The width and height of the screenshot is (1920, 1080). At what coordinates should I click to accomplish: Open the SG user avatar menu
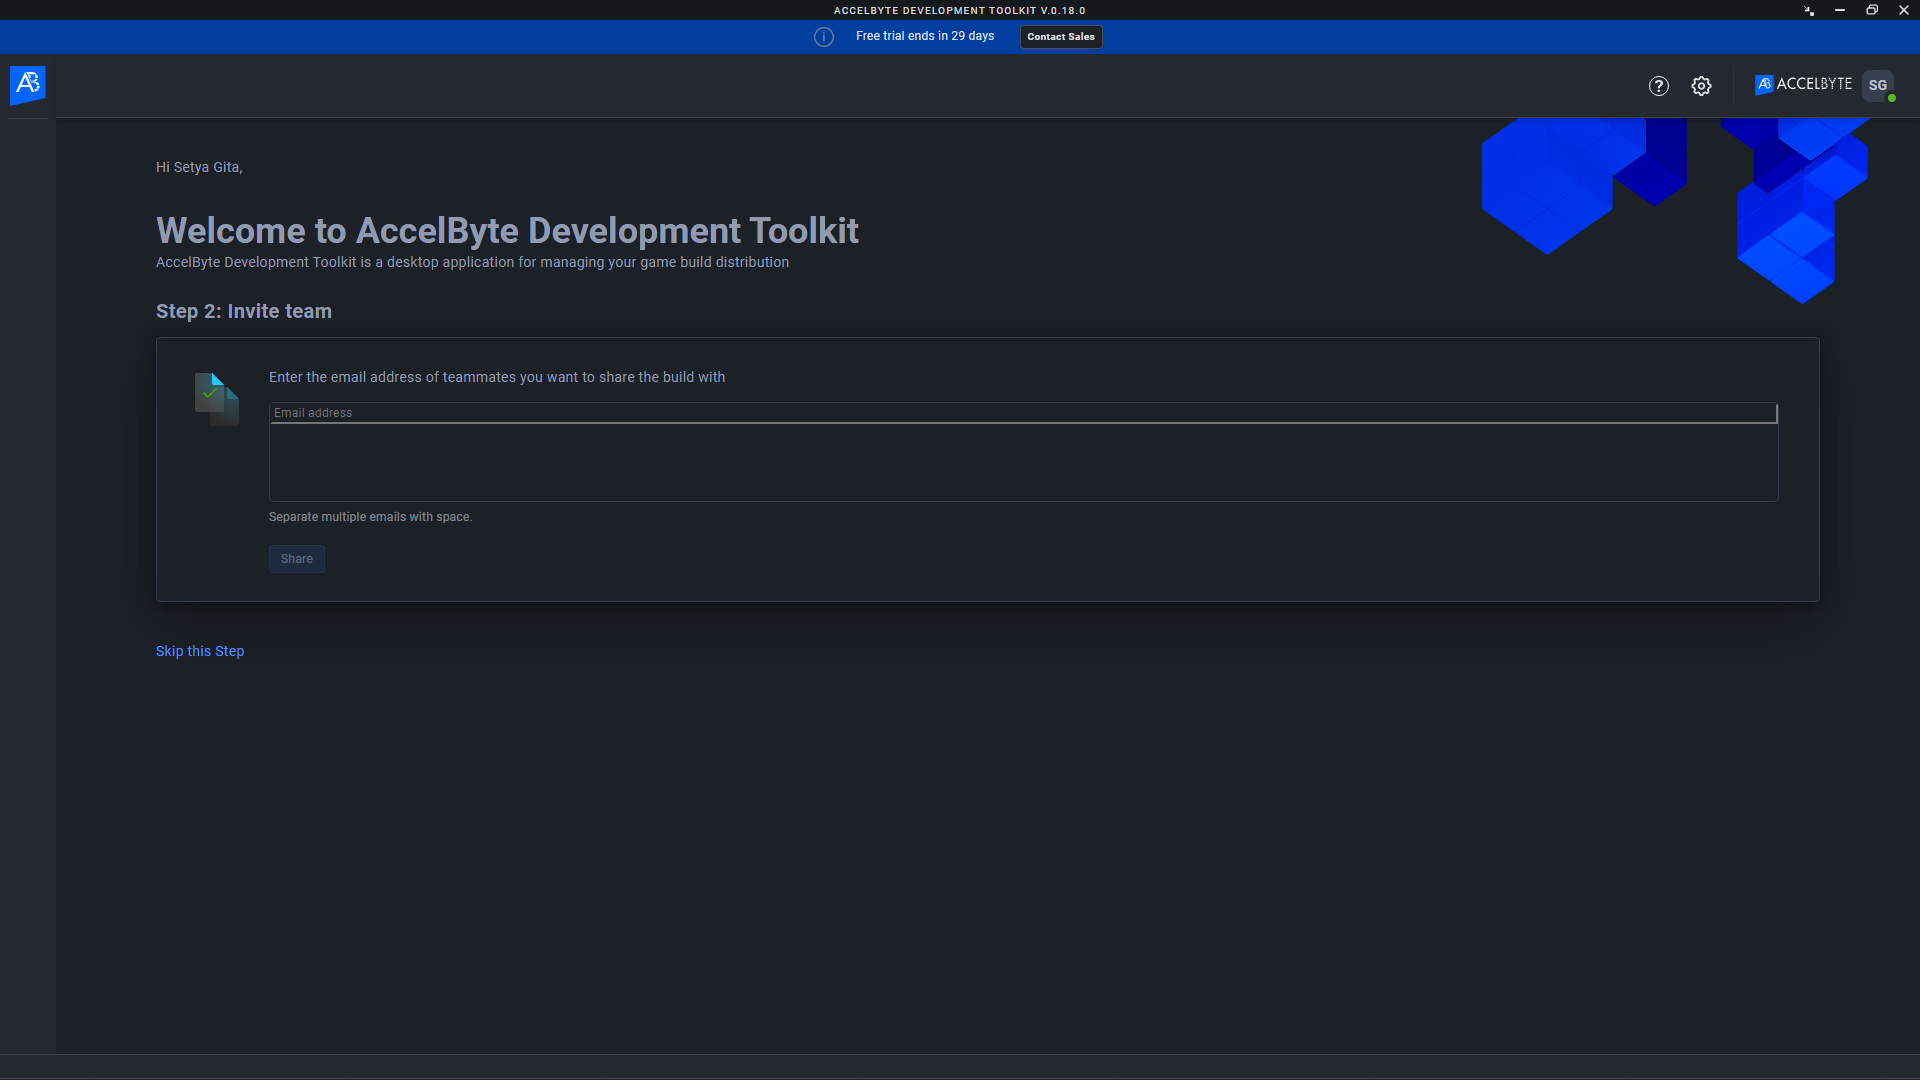click(x=1878, y=85)
